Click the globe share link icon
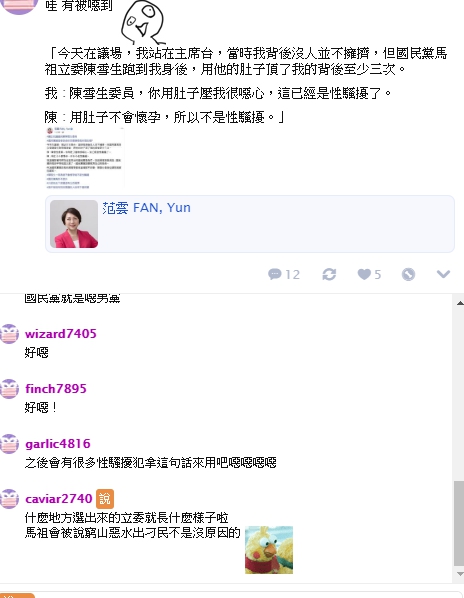The width and height of the screenshot is (464, 598). pyautogui.click(x=408, y=274)
